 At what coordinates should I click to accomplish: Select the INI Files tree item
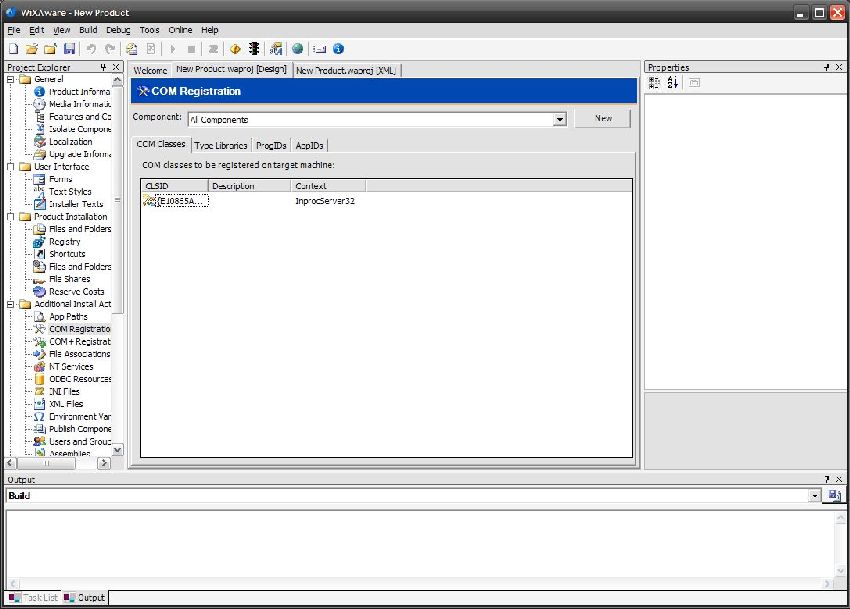(64, 392)
